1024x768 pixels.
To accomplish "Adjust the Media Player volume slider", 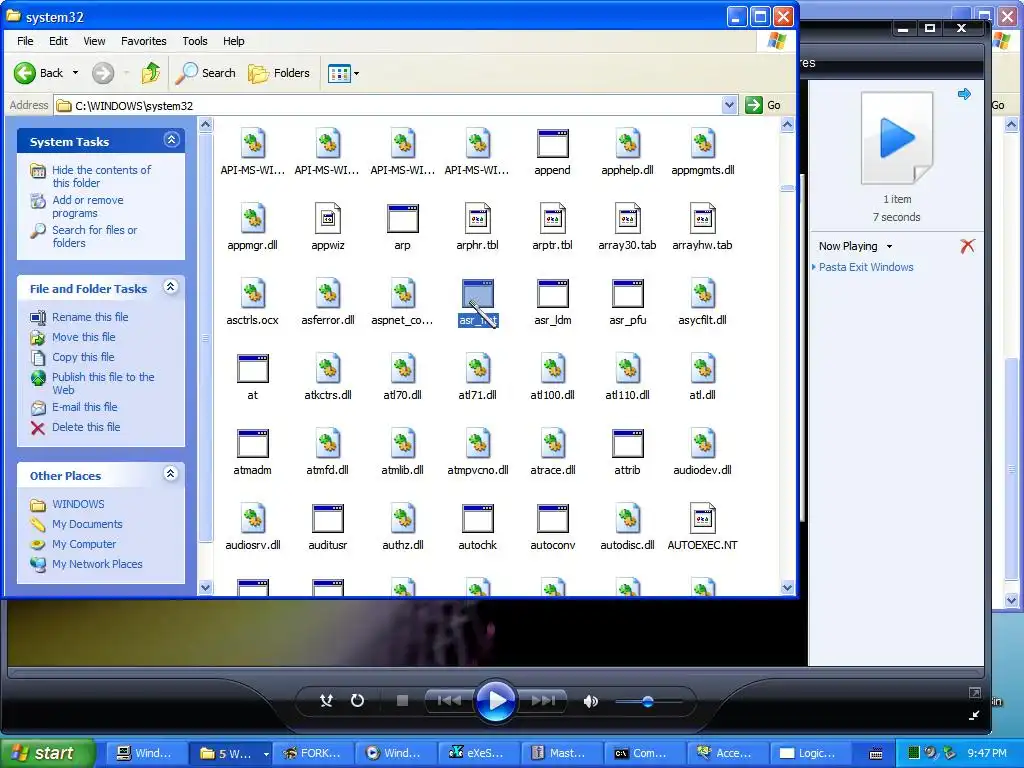I will point(648,702).
